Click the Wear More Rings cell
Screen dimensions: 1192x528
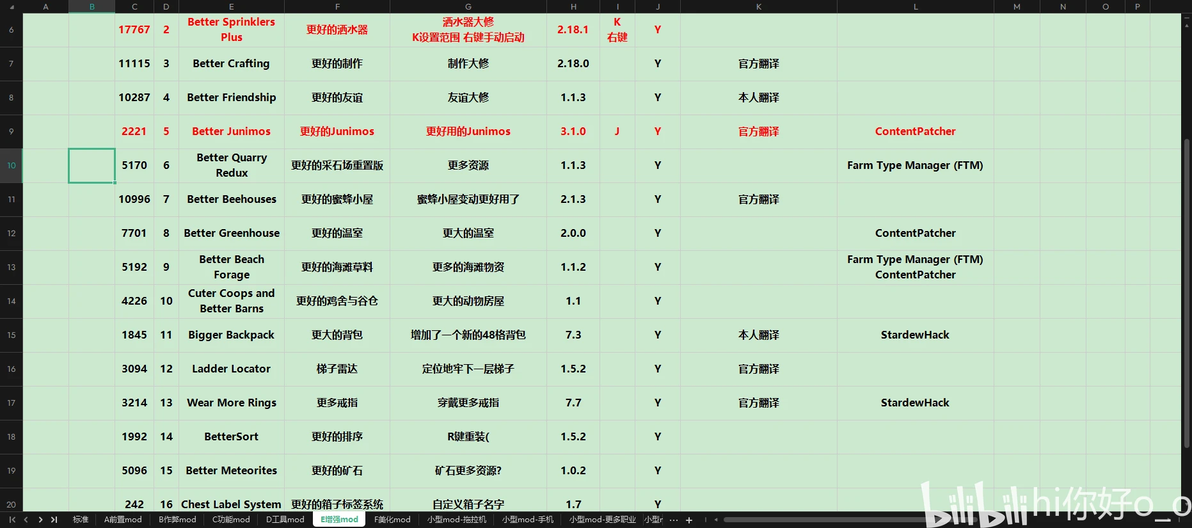click(x=231, y=403)
